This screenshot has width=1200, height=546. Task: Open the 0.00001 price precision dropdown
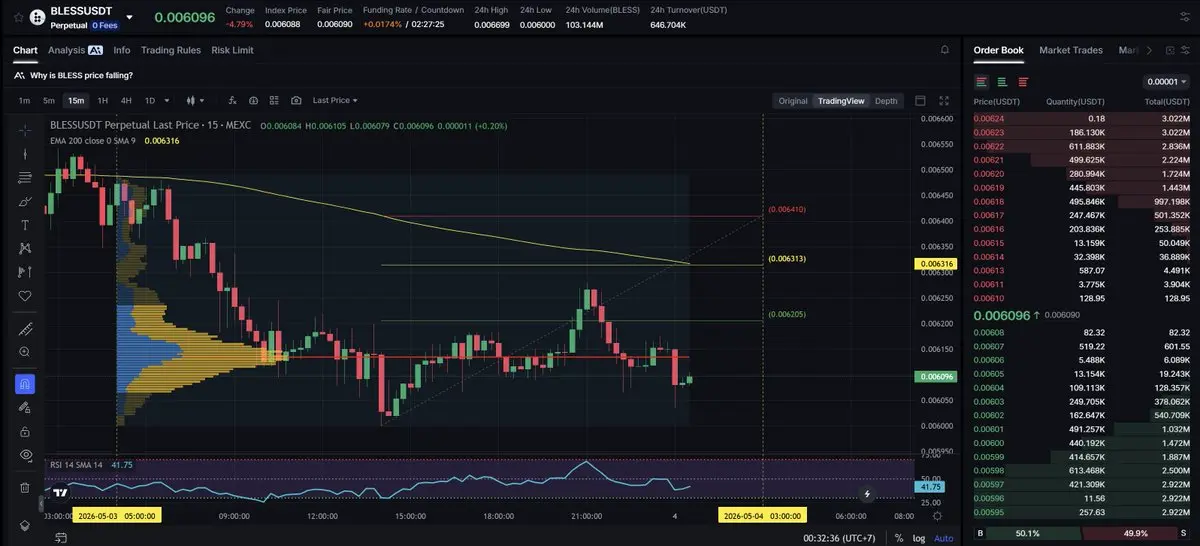click(x=1166, y=81)
